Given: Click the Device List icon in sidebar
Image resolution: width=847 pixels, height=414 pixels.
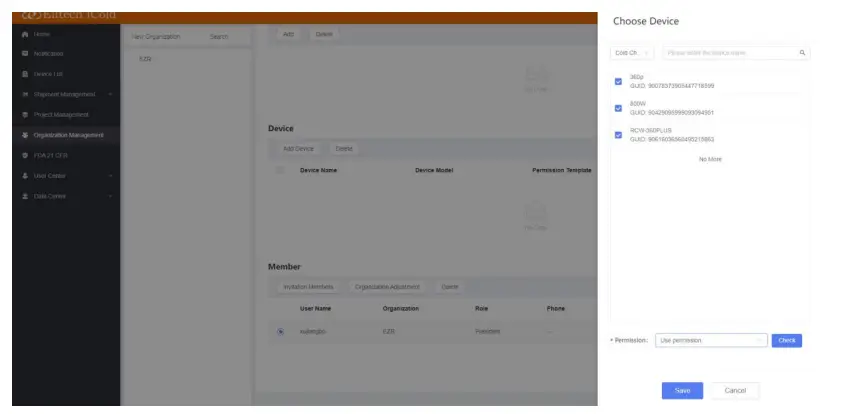Looking at the screenshot, I should pos(24,74).
